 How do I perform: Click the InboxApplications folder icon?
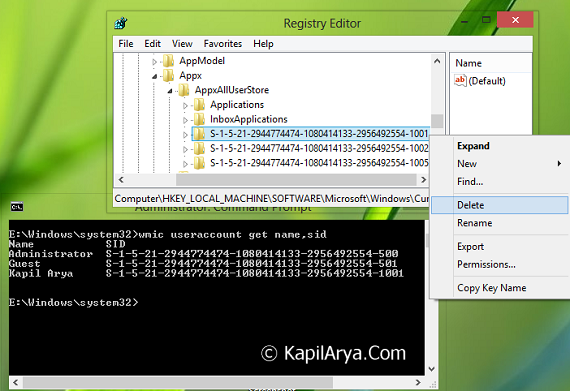199,119
